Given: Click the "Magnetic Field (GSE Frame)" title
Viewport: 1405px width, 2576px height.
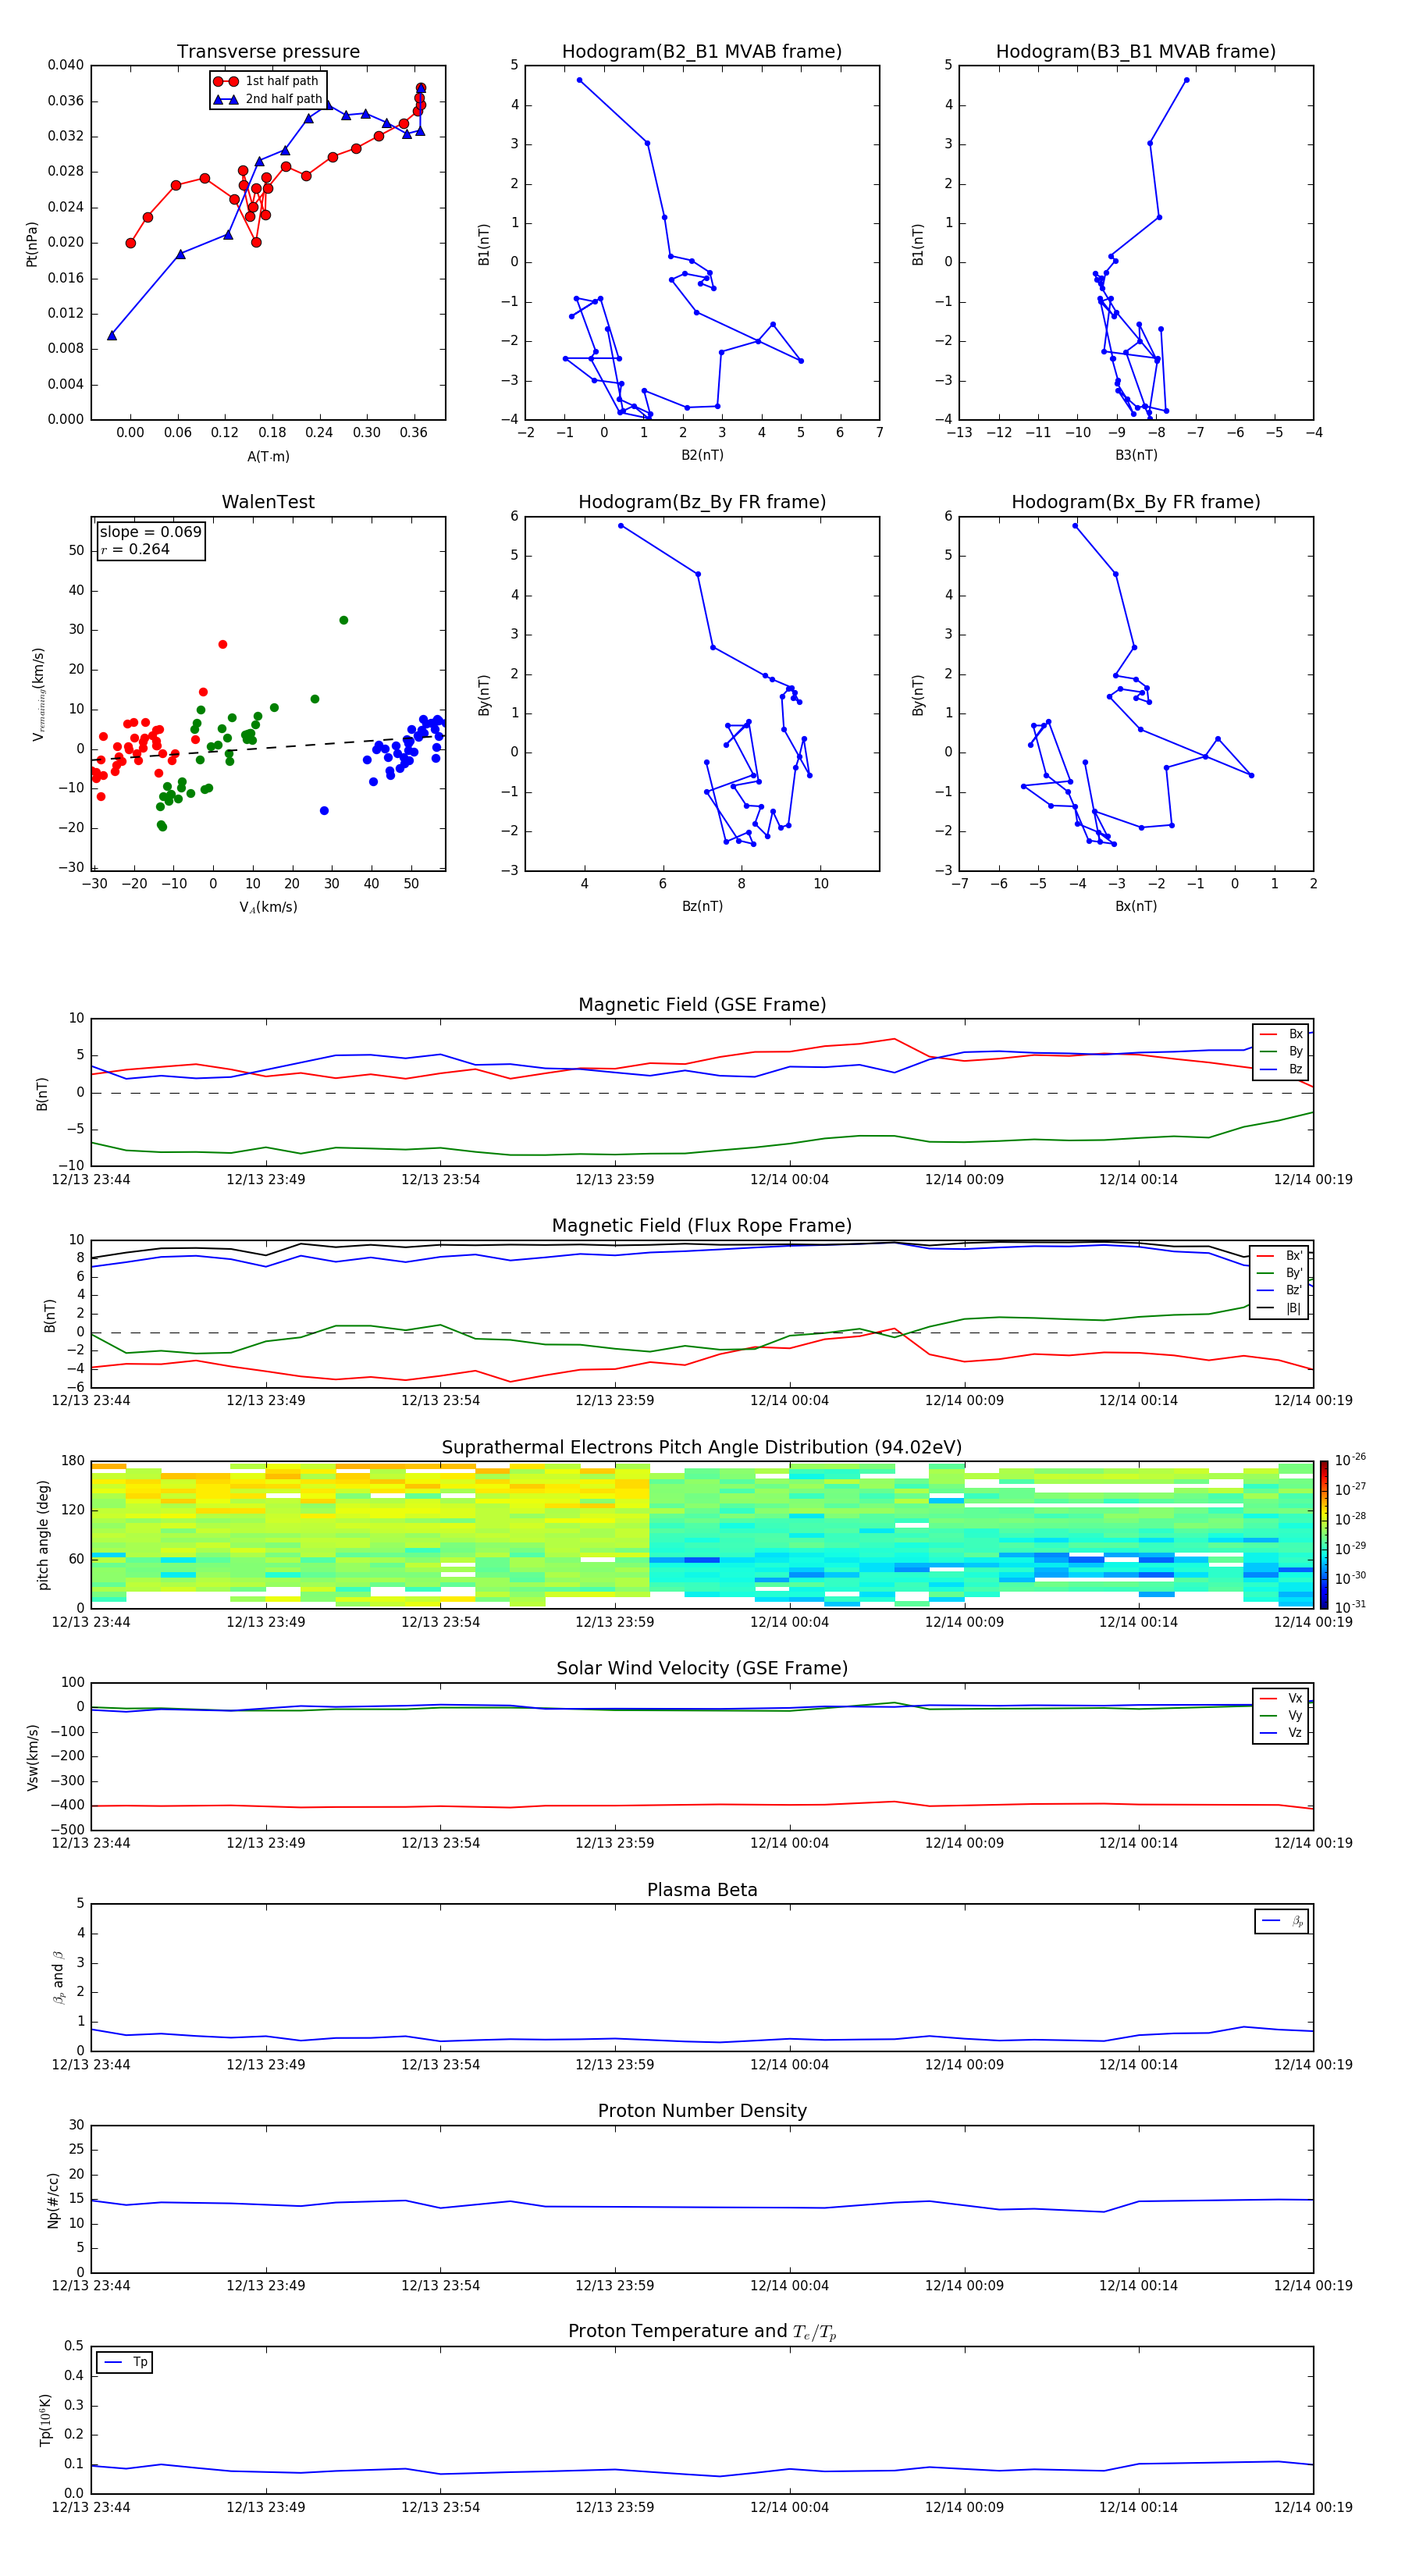Looking at the screenshot, I should pos(702,1005).
